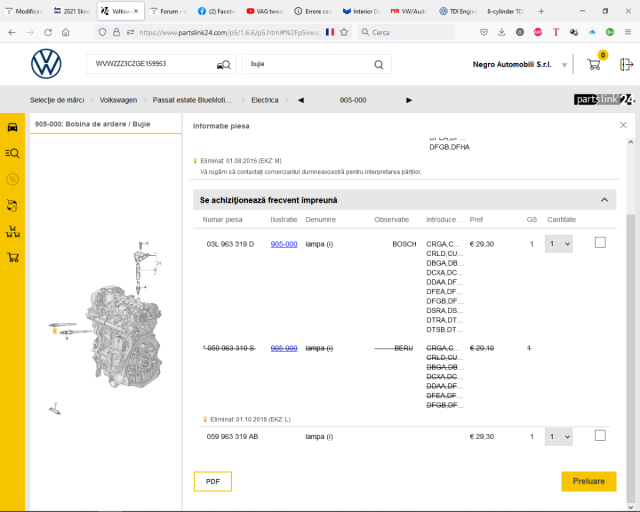Click the browser home icon
The image size is (640, 512).
(66, 32)
